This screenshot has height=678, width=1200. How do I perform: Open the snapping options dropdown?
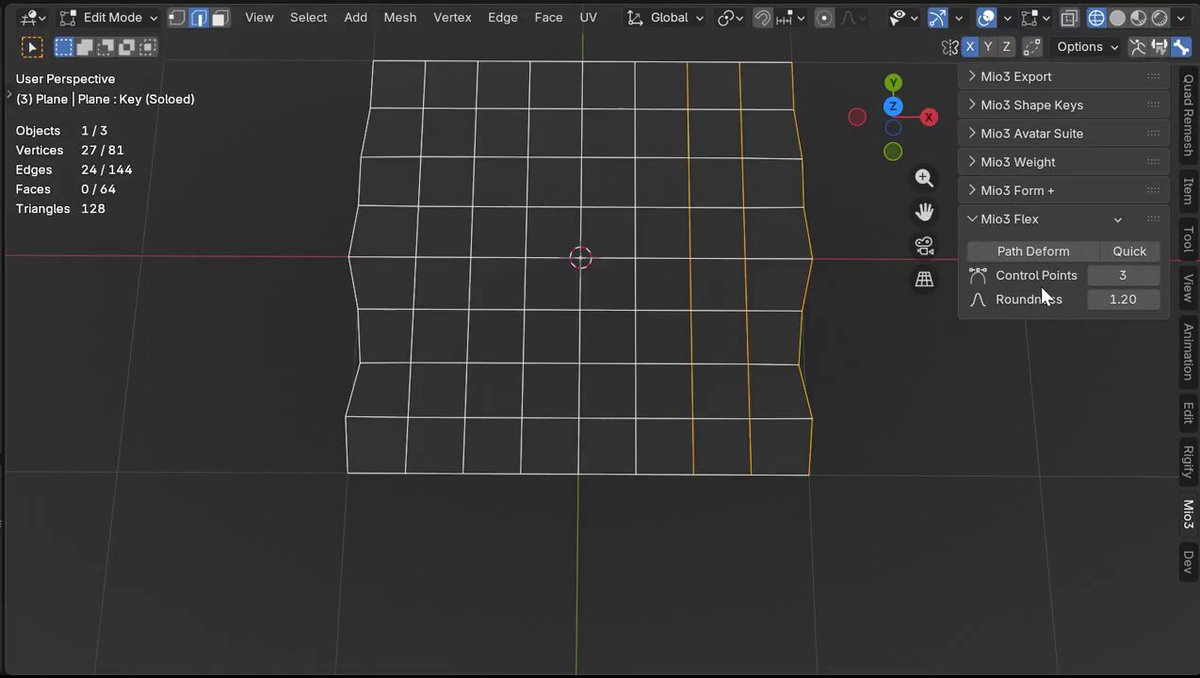click(x=790, y=17)
